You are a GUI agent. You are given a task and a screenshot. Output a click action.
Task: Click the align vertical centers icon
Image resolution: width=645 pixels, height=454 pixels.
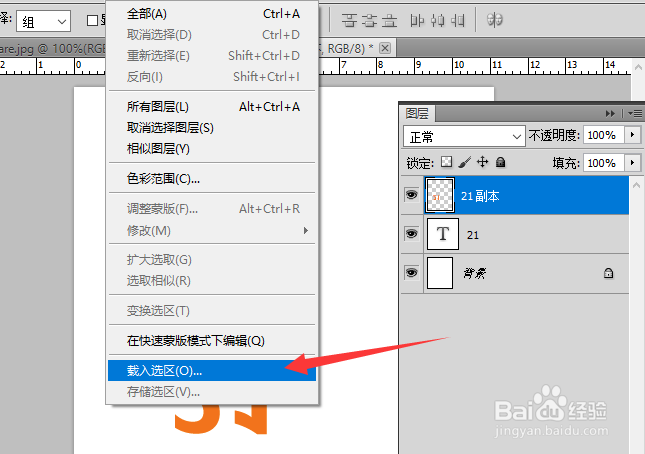[x=369, y=20]
